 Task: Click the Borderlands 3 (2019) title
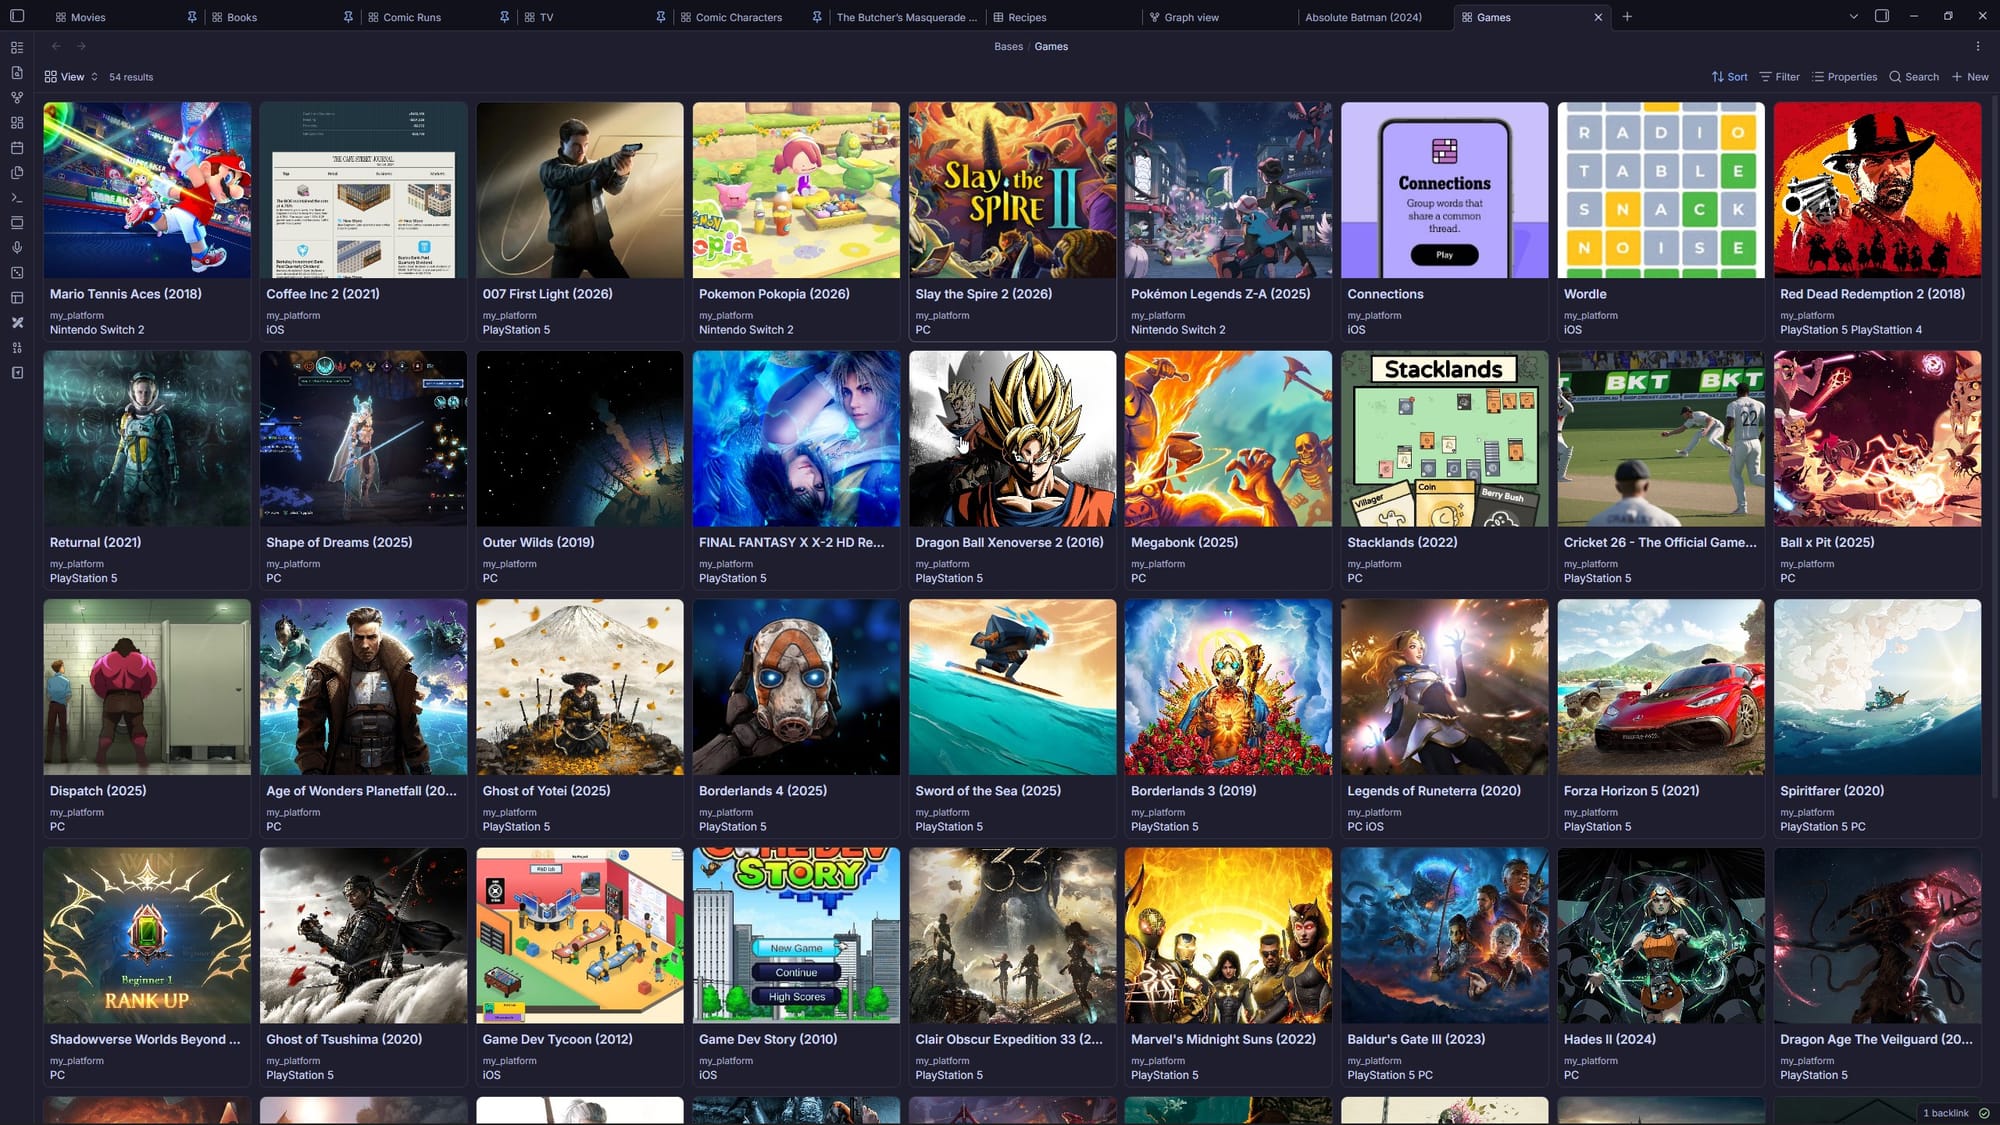[1193, 791]
